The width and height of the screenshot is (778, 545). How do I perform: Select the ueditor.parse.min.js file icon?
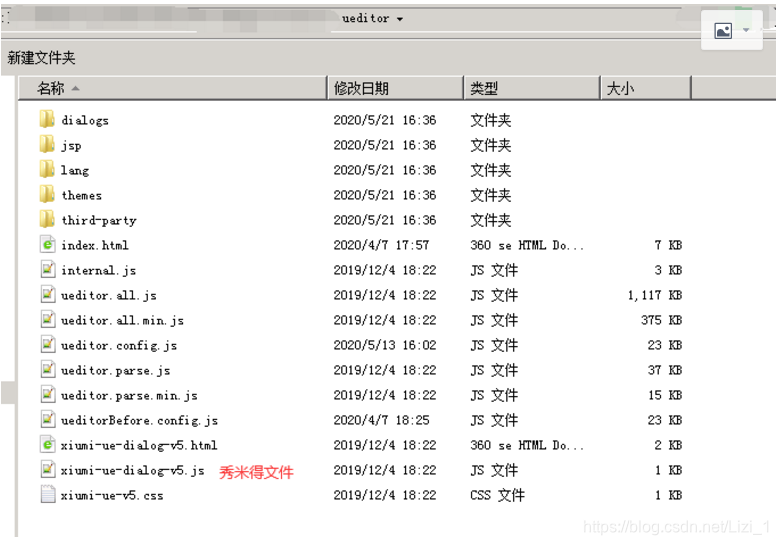48,395
